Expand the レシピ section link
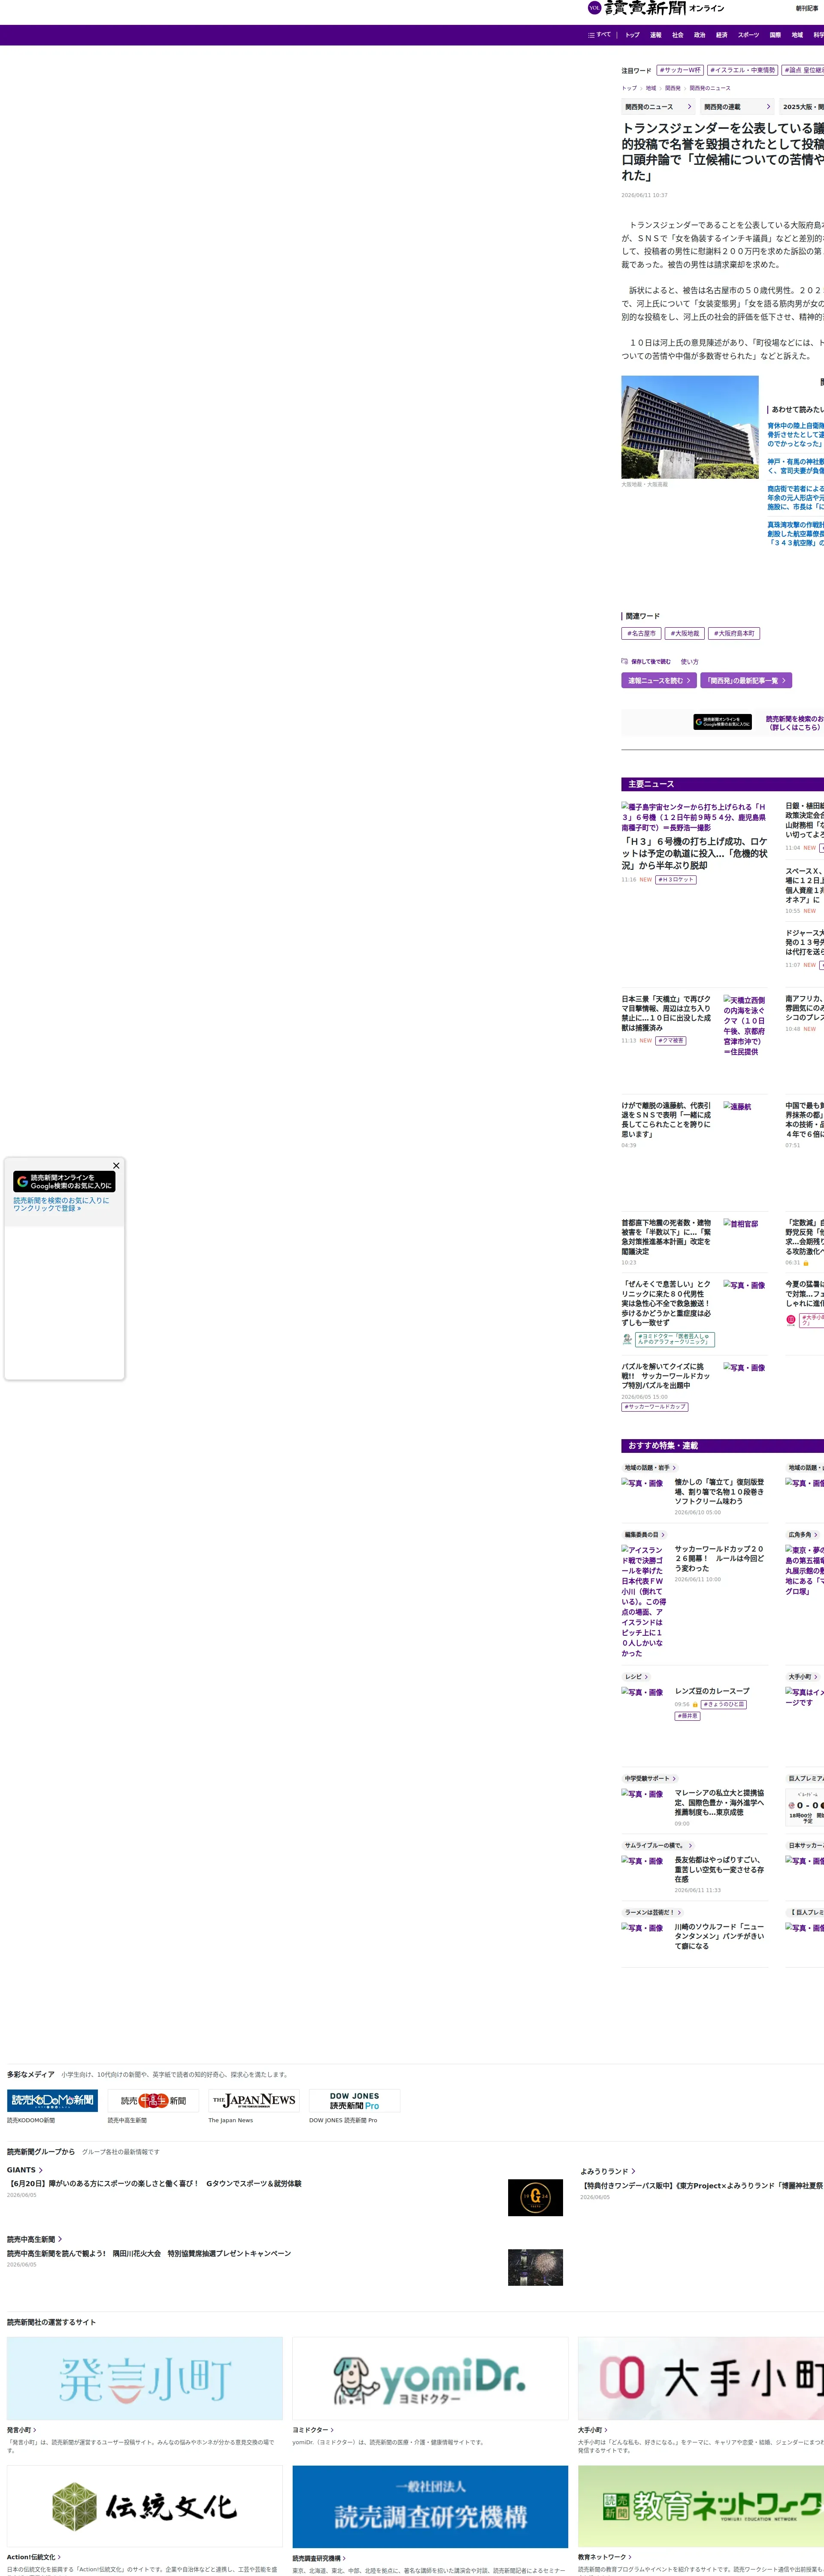Viewport: 824px width, 2576px height. coord(636,1677)
